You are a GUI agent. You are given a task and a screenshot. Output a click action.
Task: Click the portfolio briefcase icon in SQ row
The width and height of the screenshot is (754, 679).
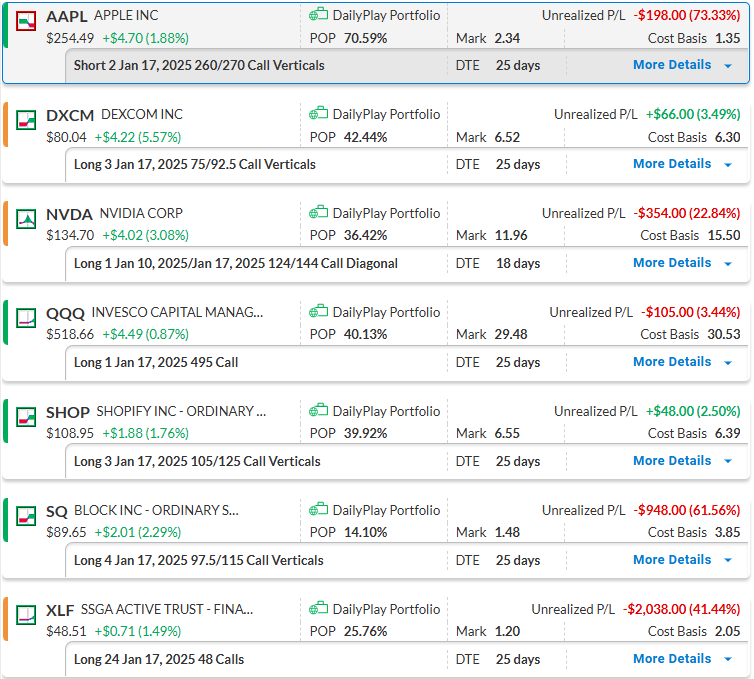pyautogui.click(x=318, y=509)
